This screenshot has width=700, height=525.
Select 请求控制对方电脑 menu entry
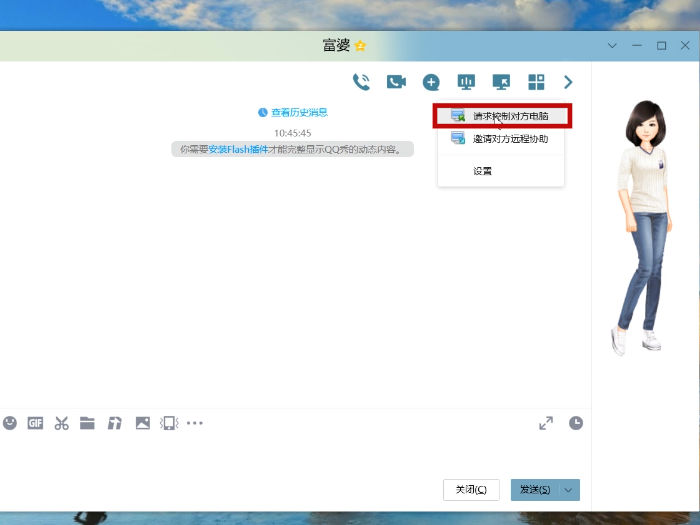tap(501, 116)
